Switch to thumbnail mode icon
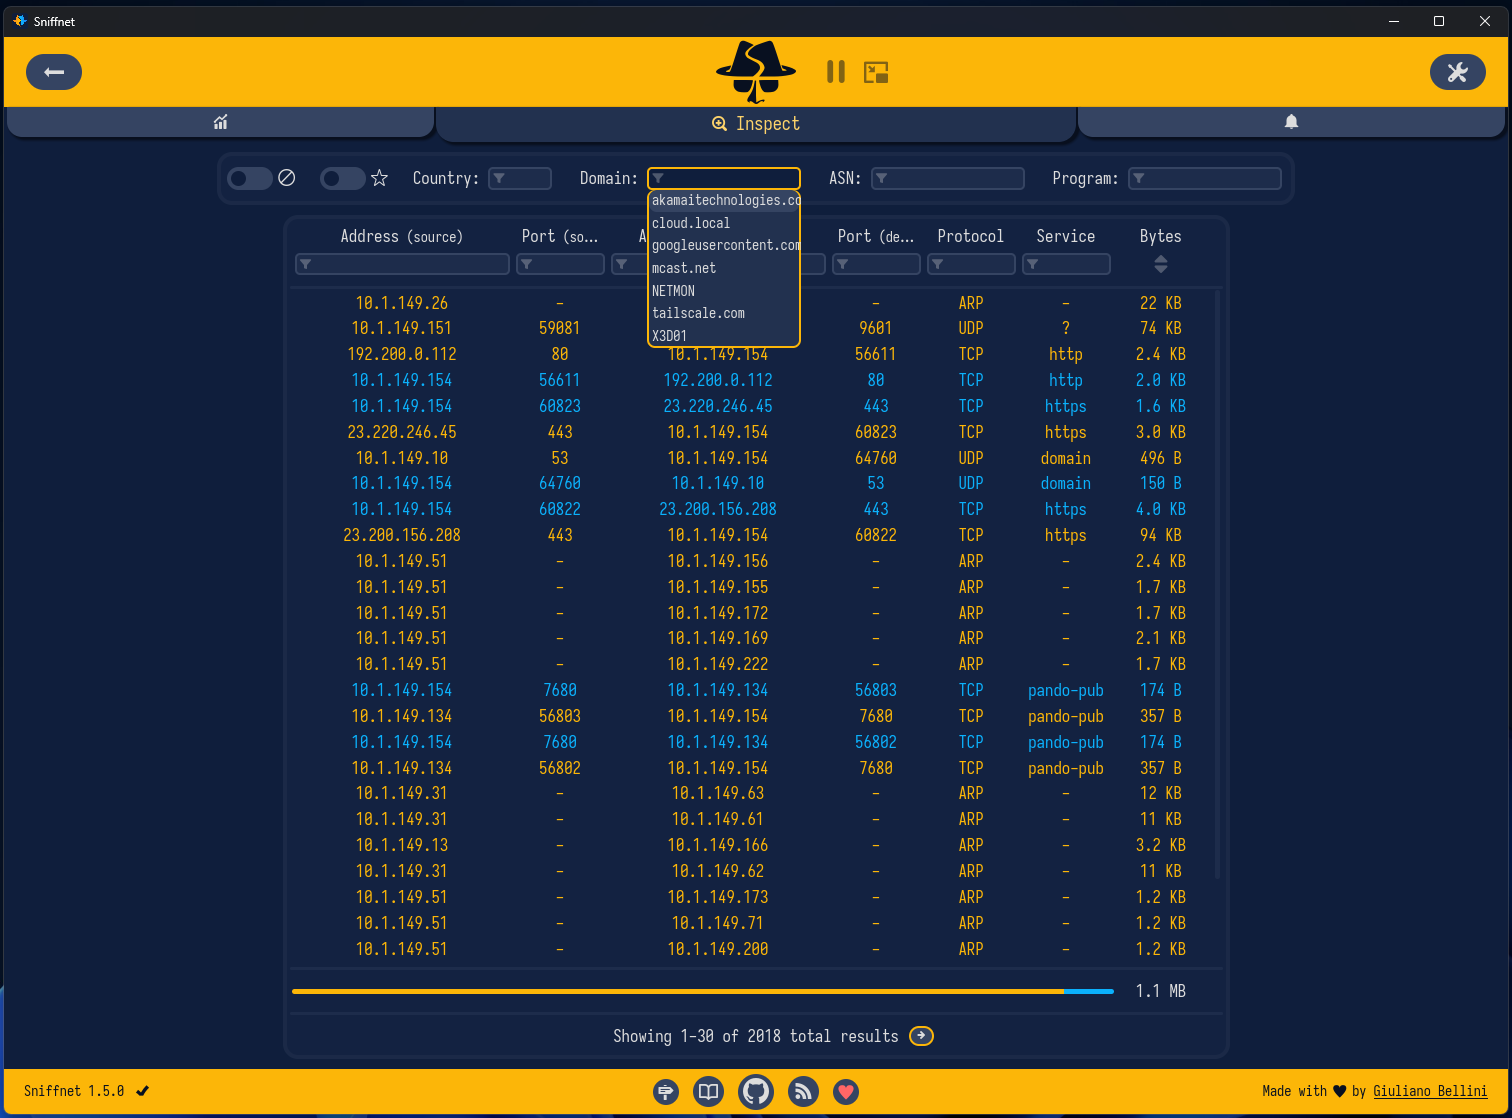Screen dimensions: 1512x1118 (876, 72)
